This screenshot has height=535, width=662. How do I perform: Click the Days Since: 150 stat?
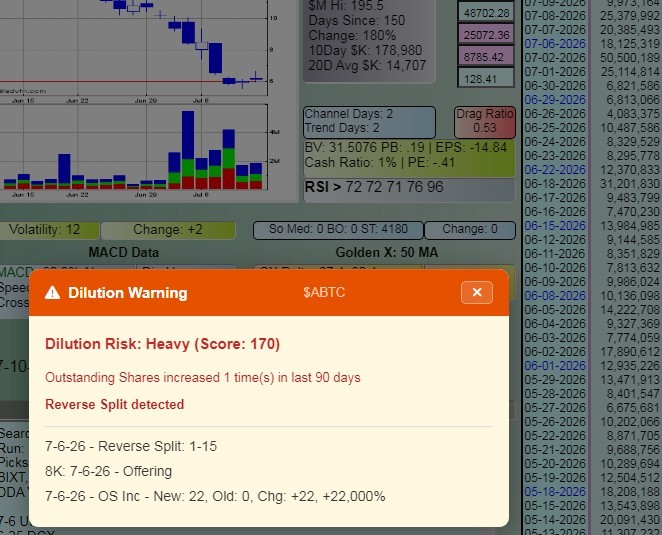point(357,20)
